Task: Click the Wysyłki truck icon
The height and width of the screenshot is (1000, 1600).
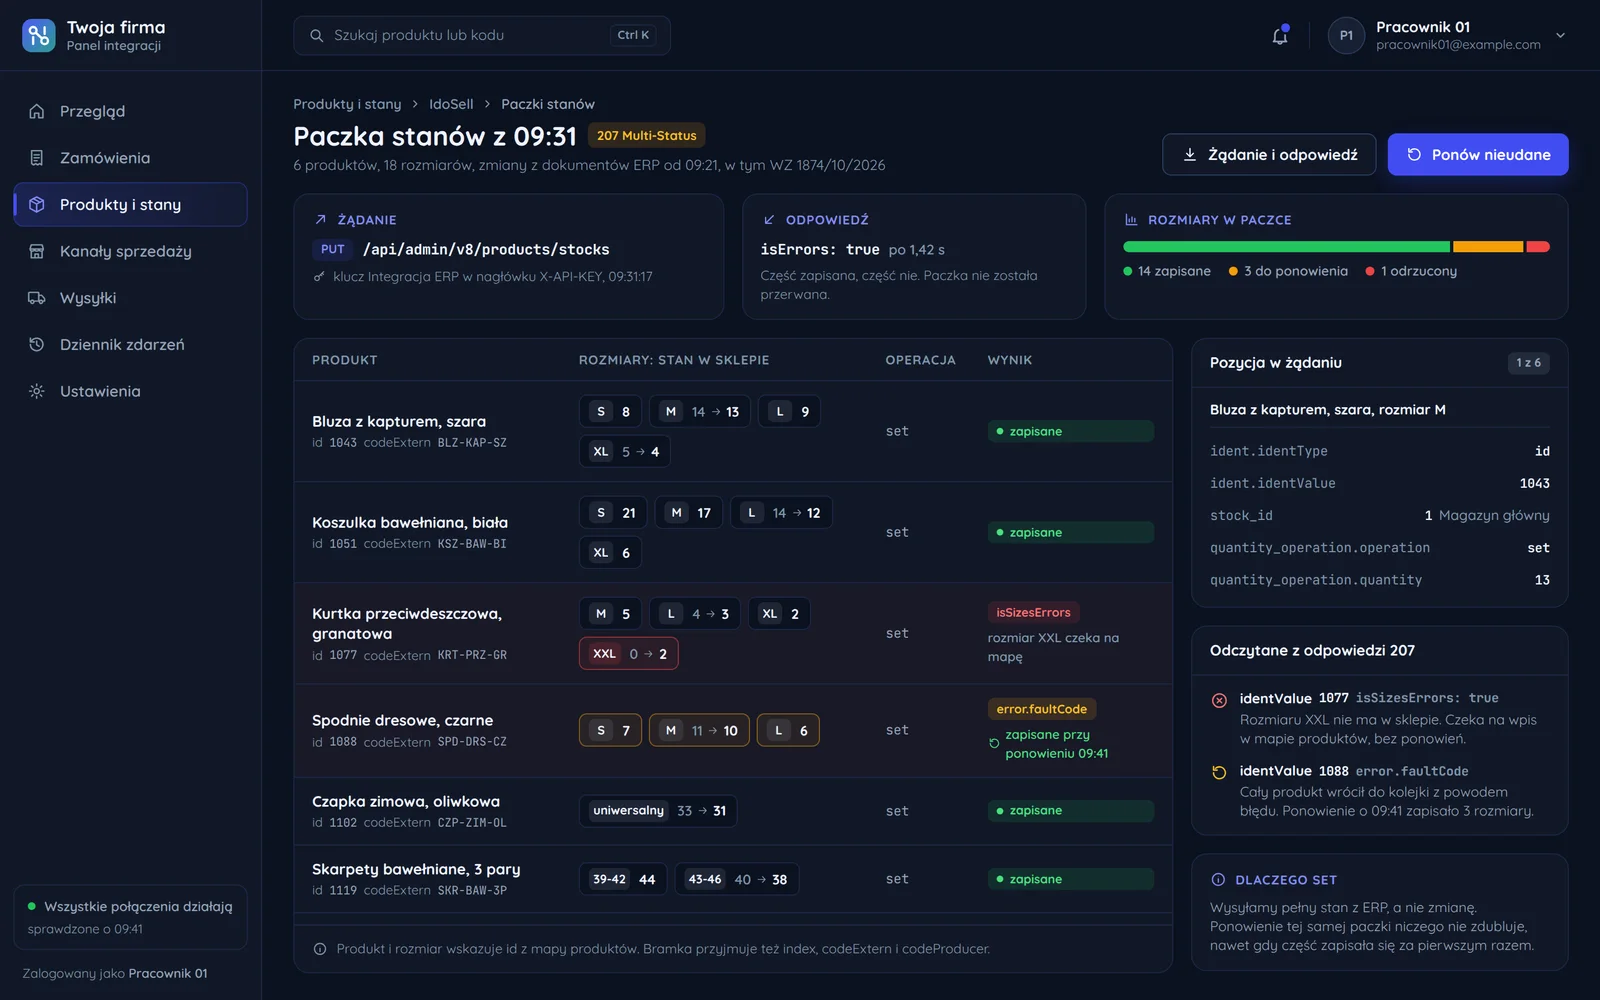Action: pos(37,298)
